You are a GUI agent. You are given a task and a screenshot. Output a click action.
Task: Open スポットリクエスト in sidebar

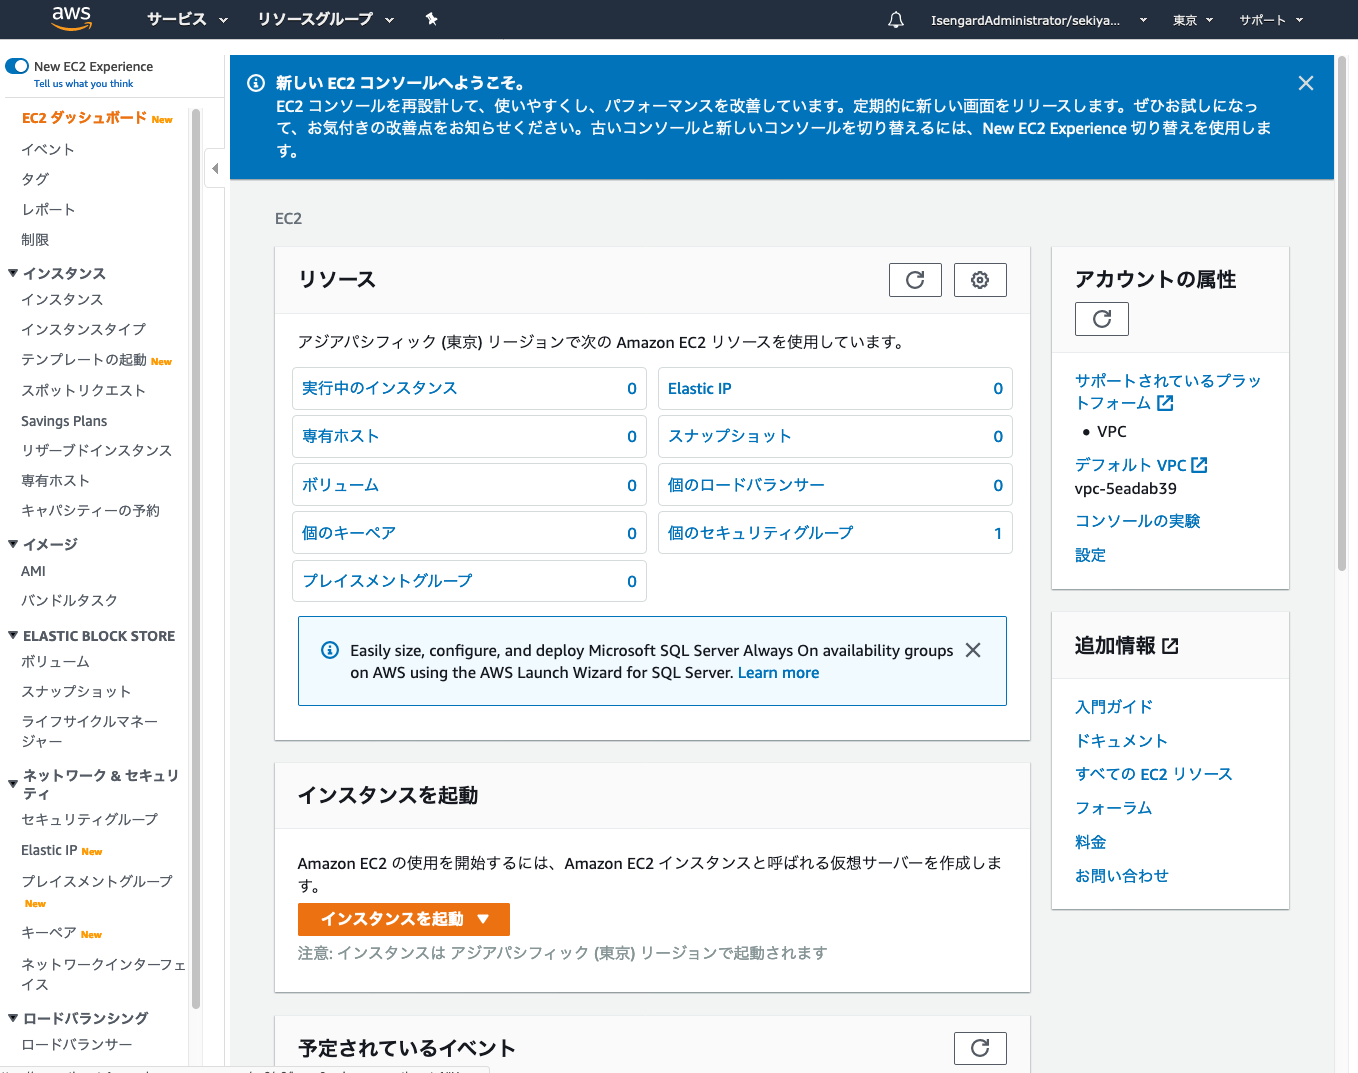84,390
